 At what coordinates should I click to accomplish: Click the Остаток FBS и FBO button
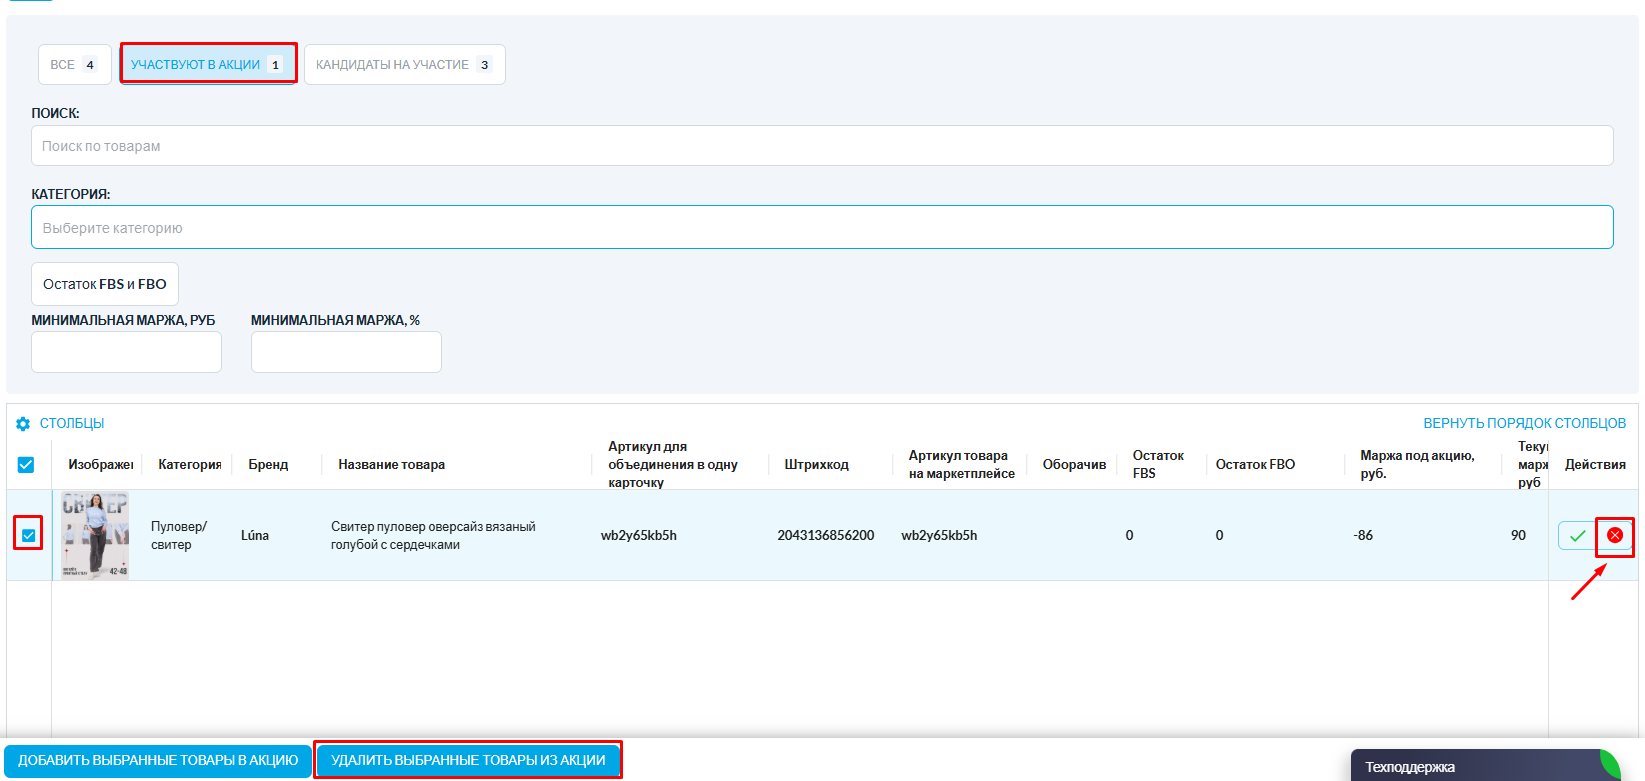105,284
